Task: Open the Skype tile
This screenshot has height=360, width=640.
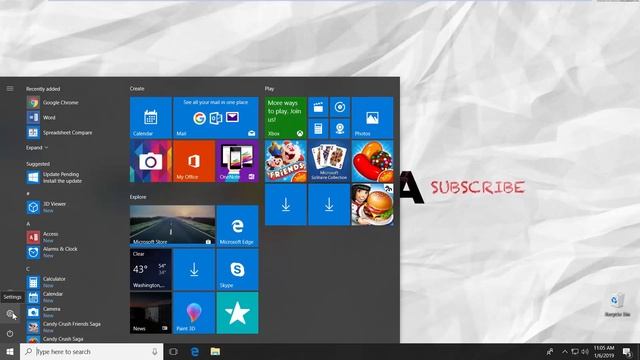Action: [237, 269]
